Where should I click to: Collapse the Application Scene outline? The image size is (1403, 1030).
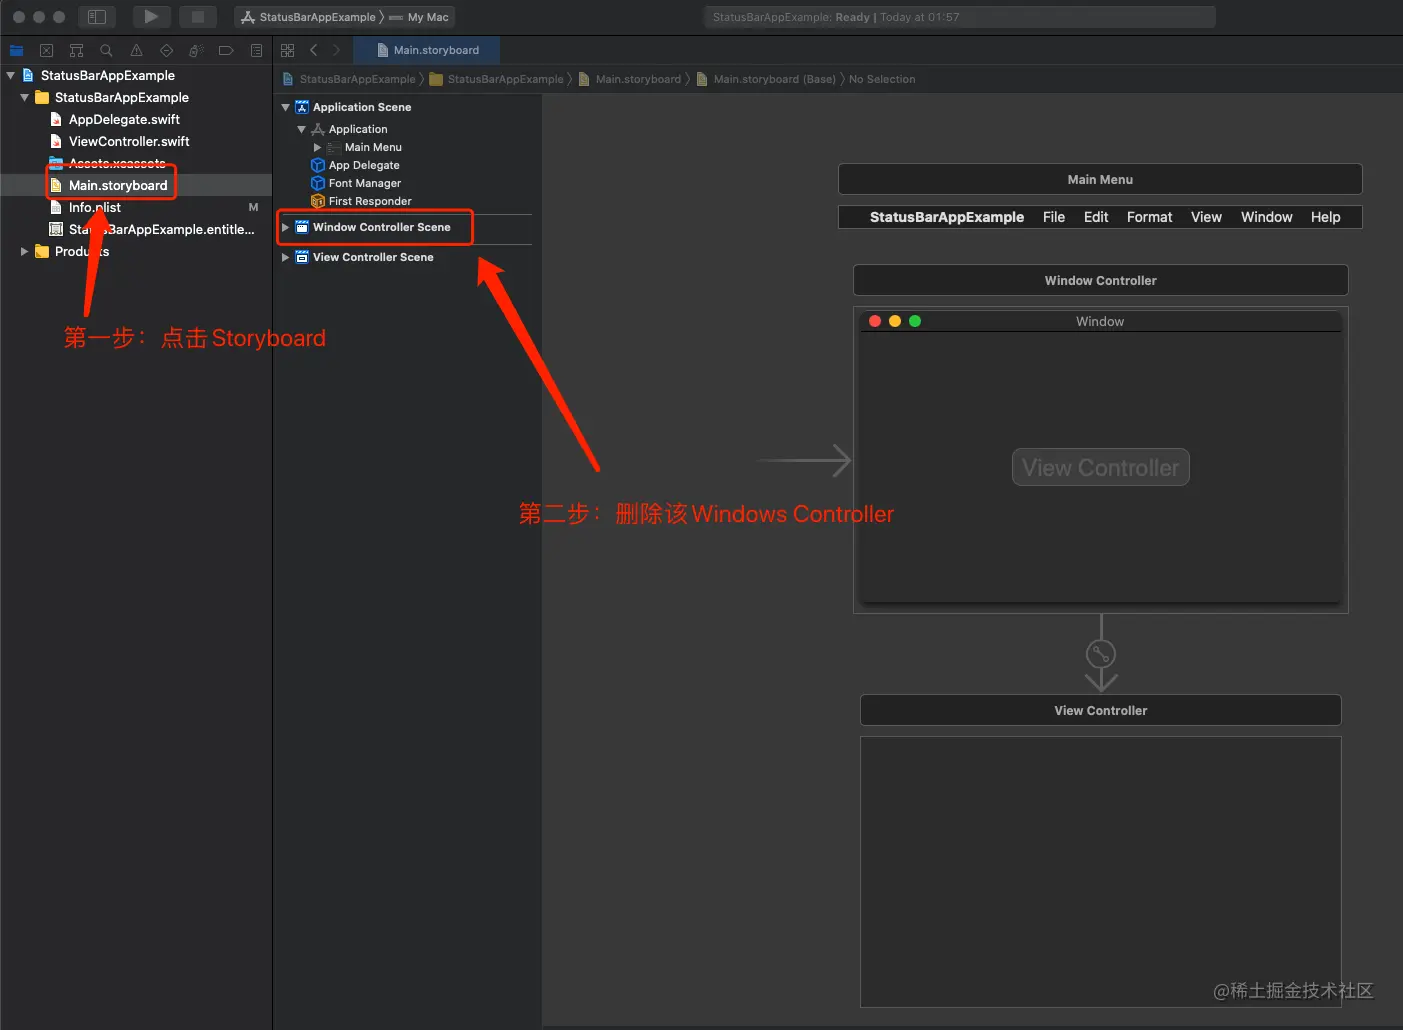pos(286,107)
